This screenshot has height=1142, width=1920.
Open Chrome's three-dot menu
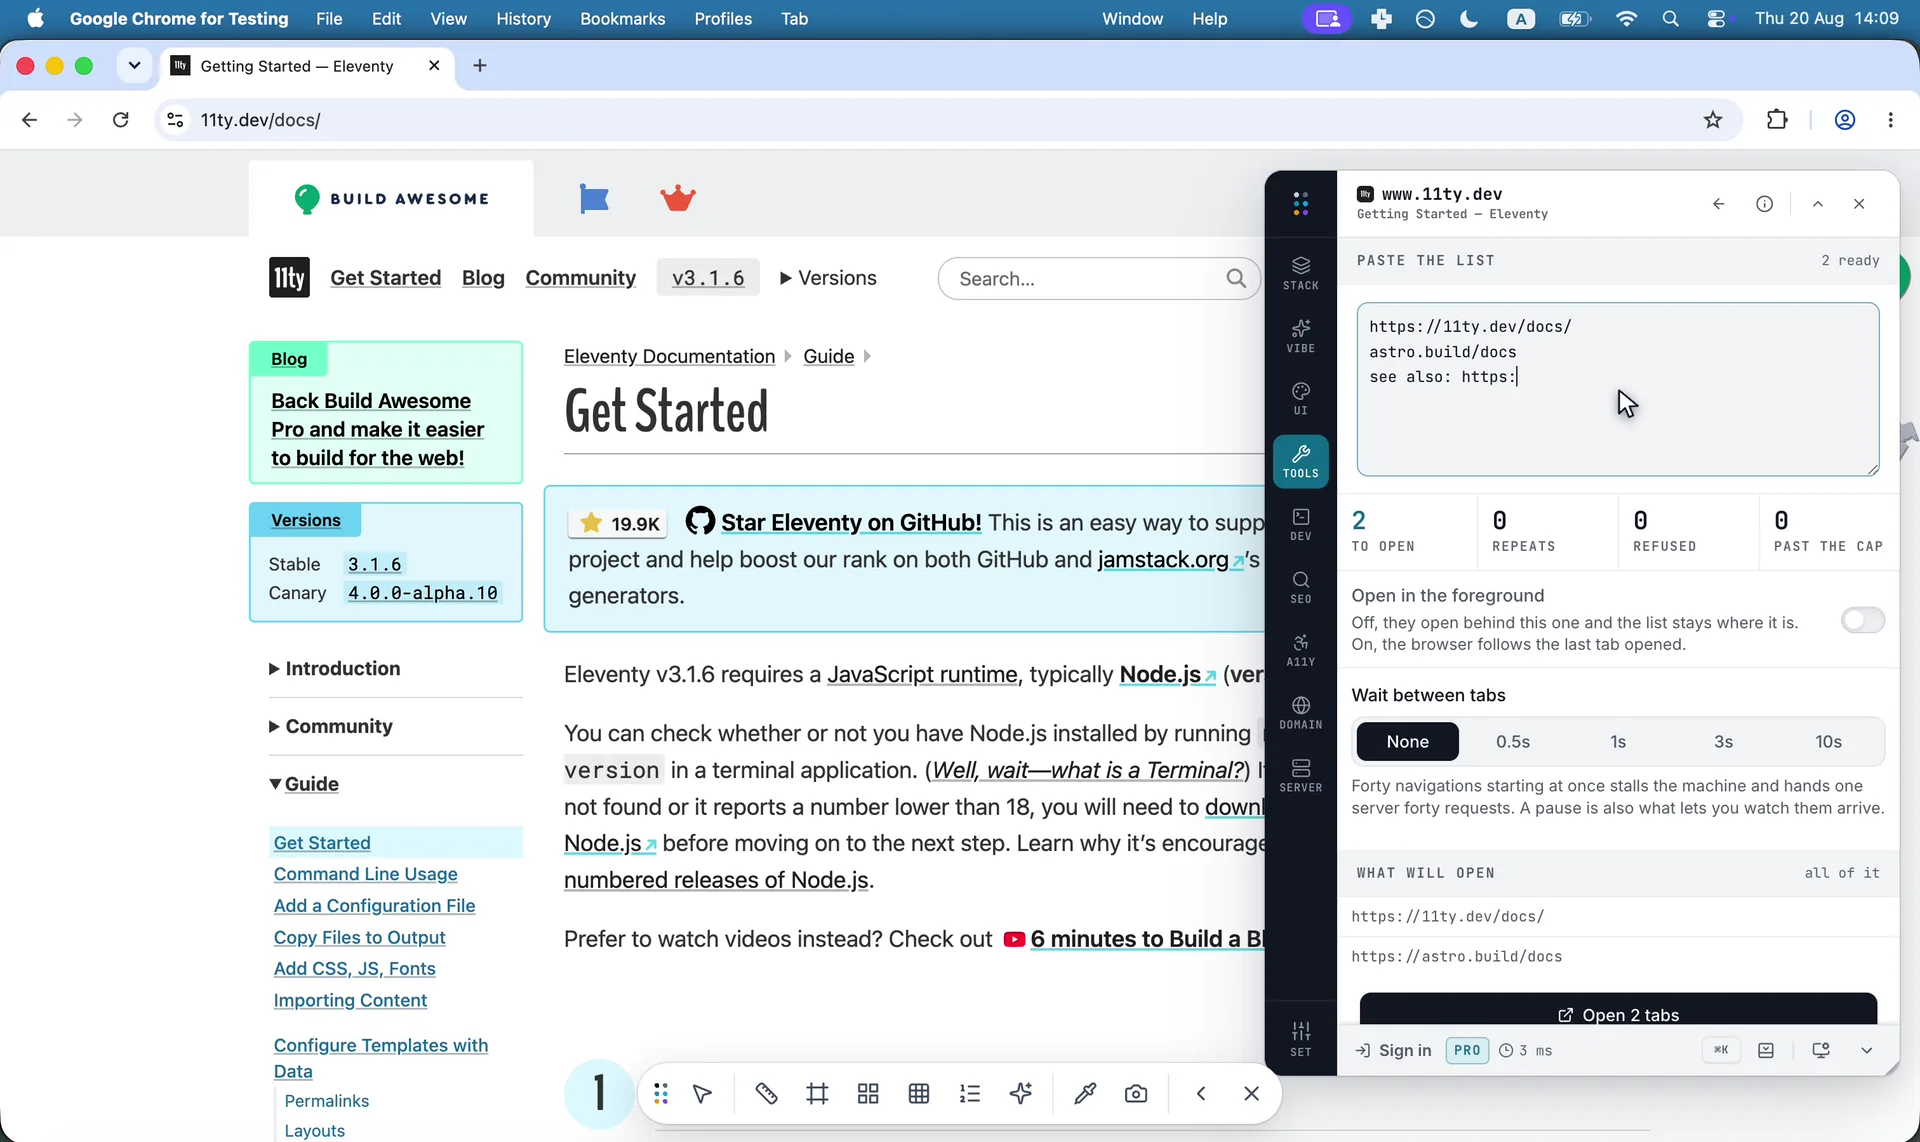pyautogui.click(x=1890, y=120)
